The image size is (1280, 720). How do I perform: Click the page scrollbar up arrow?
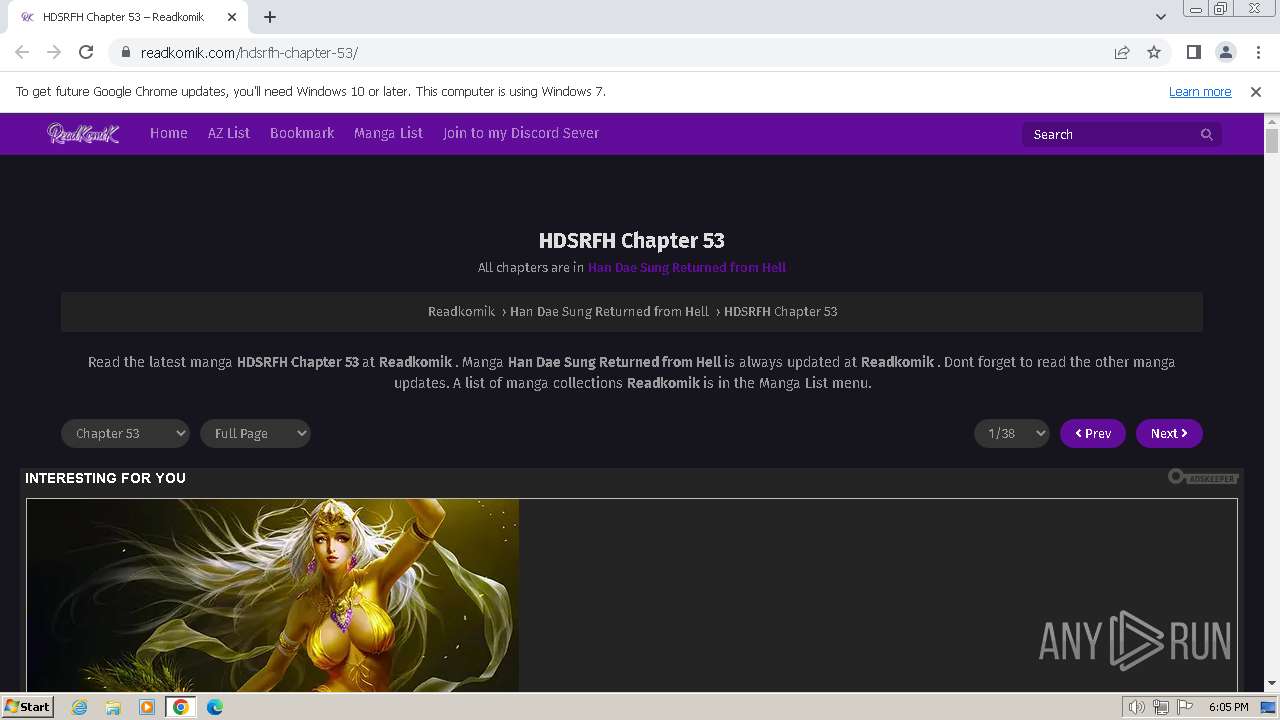point(1272,120)
